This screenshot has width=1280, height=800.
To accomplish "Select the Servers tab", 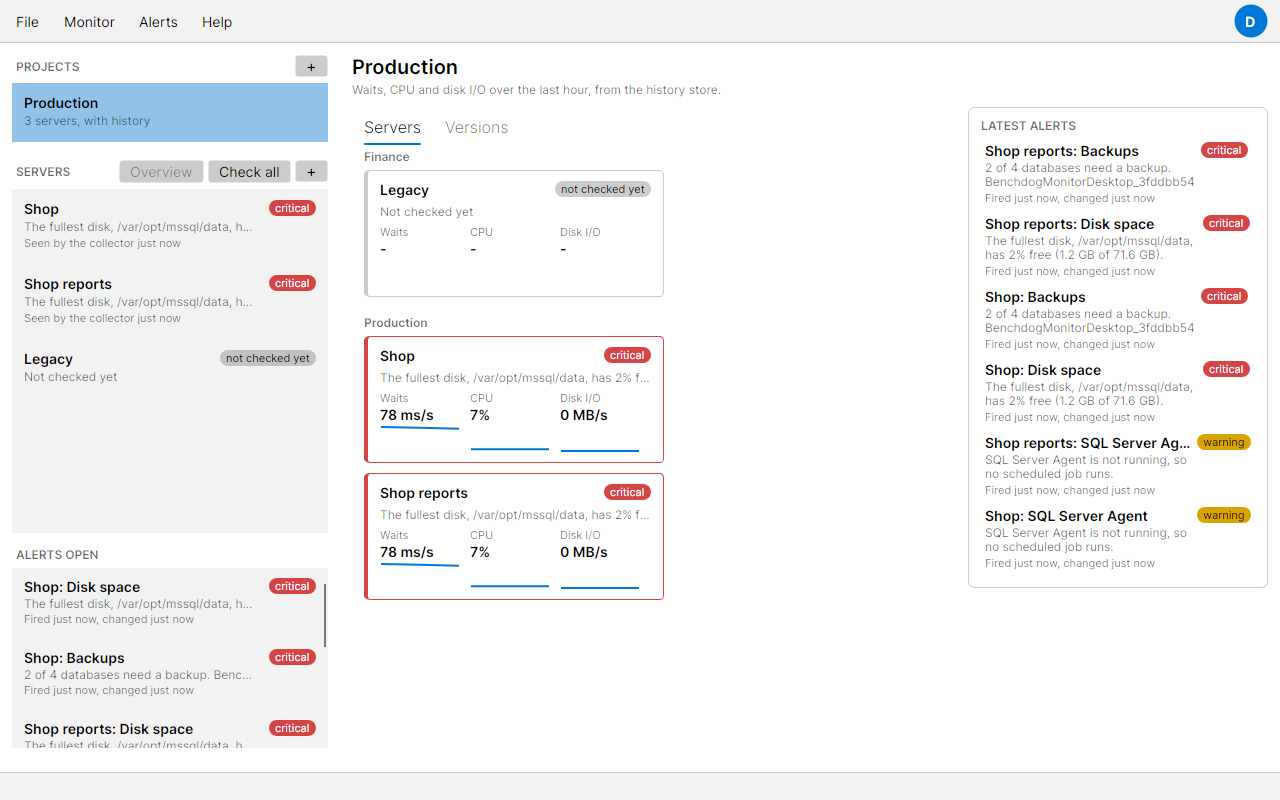I will (392, 128).
